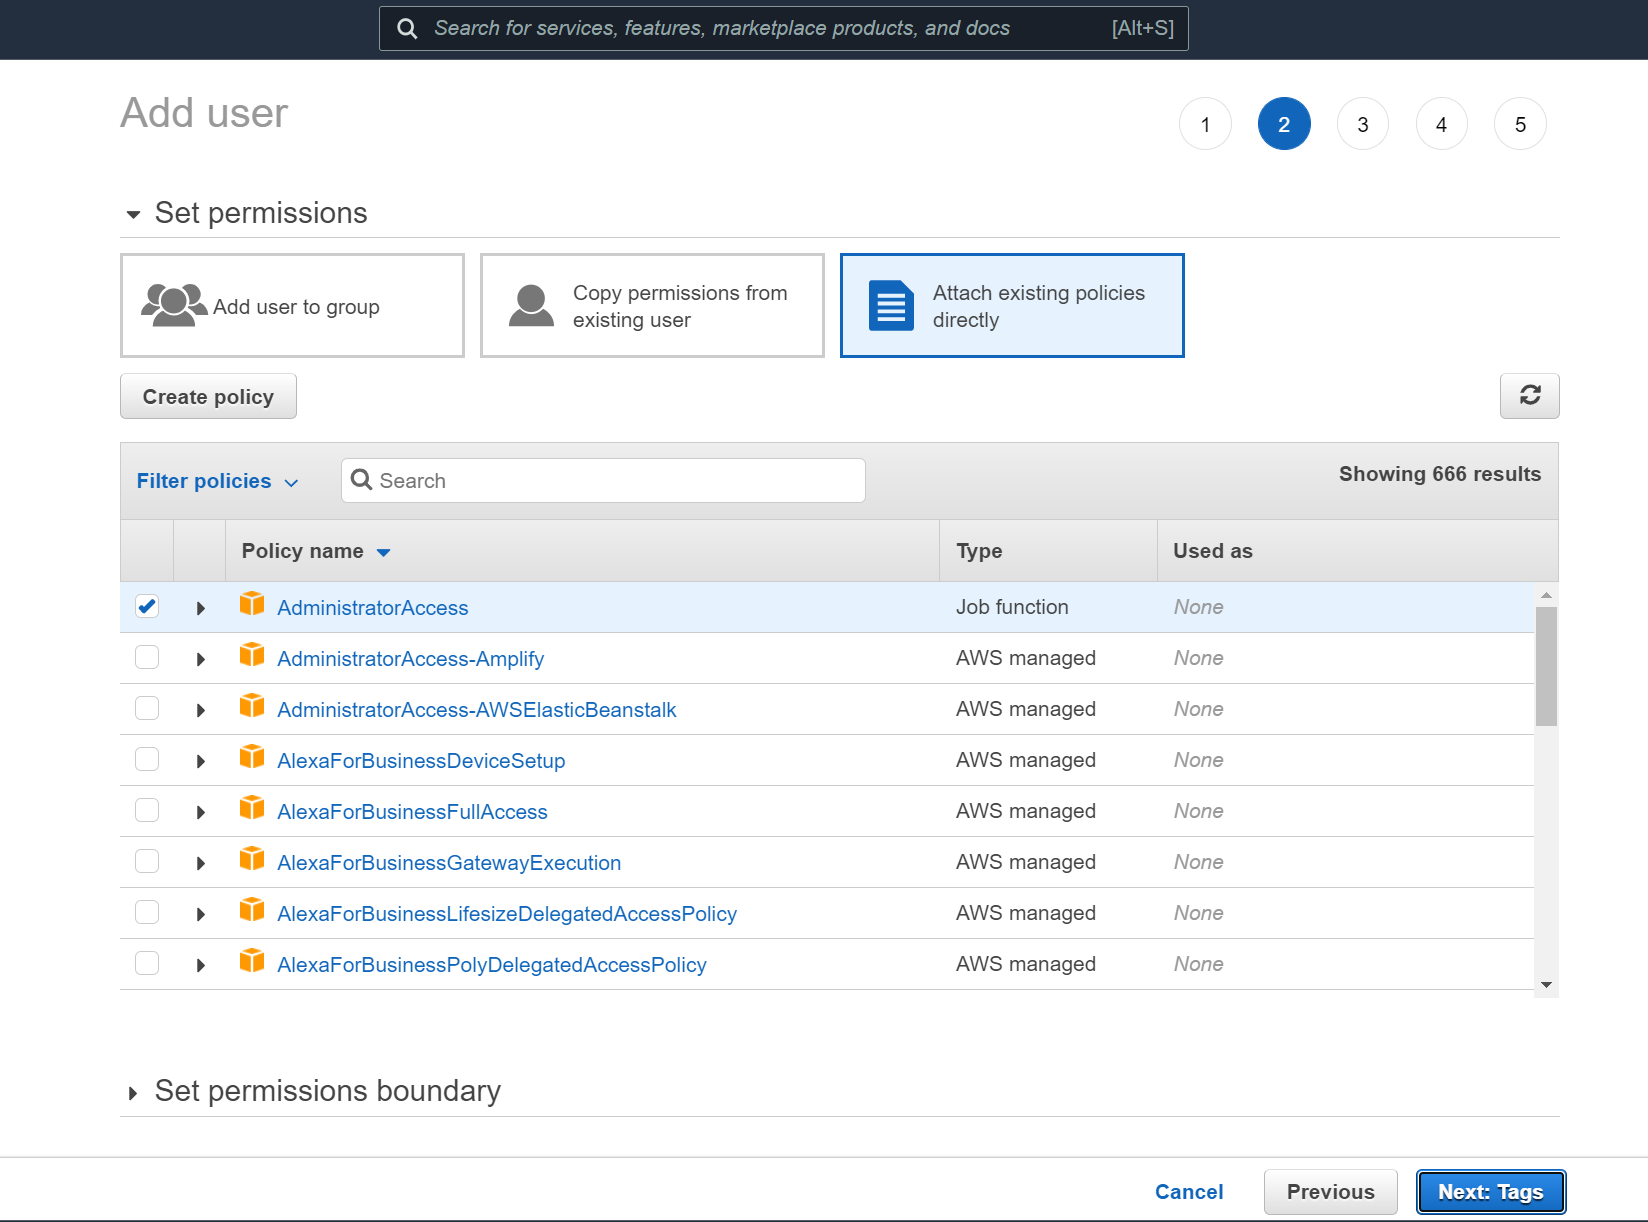Select AlexaForBusinessPolyDelegatedAccessPolicy checkbox
1648x1222 pixels.
[147, 963]
